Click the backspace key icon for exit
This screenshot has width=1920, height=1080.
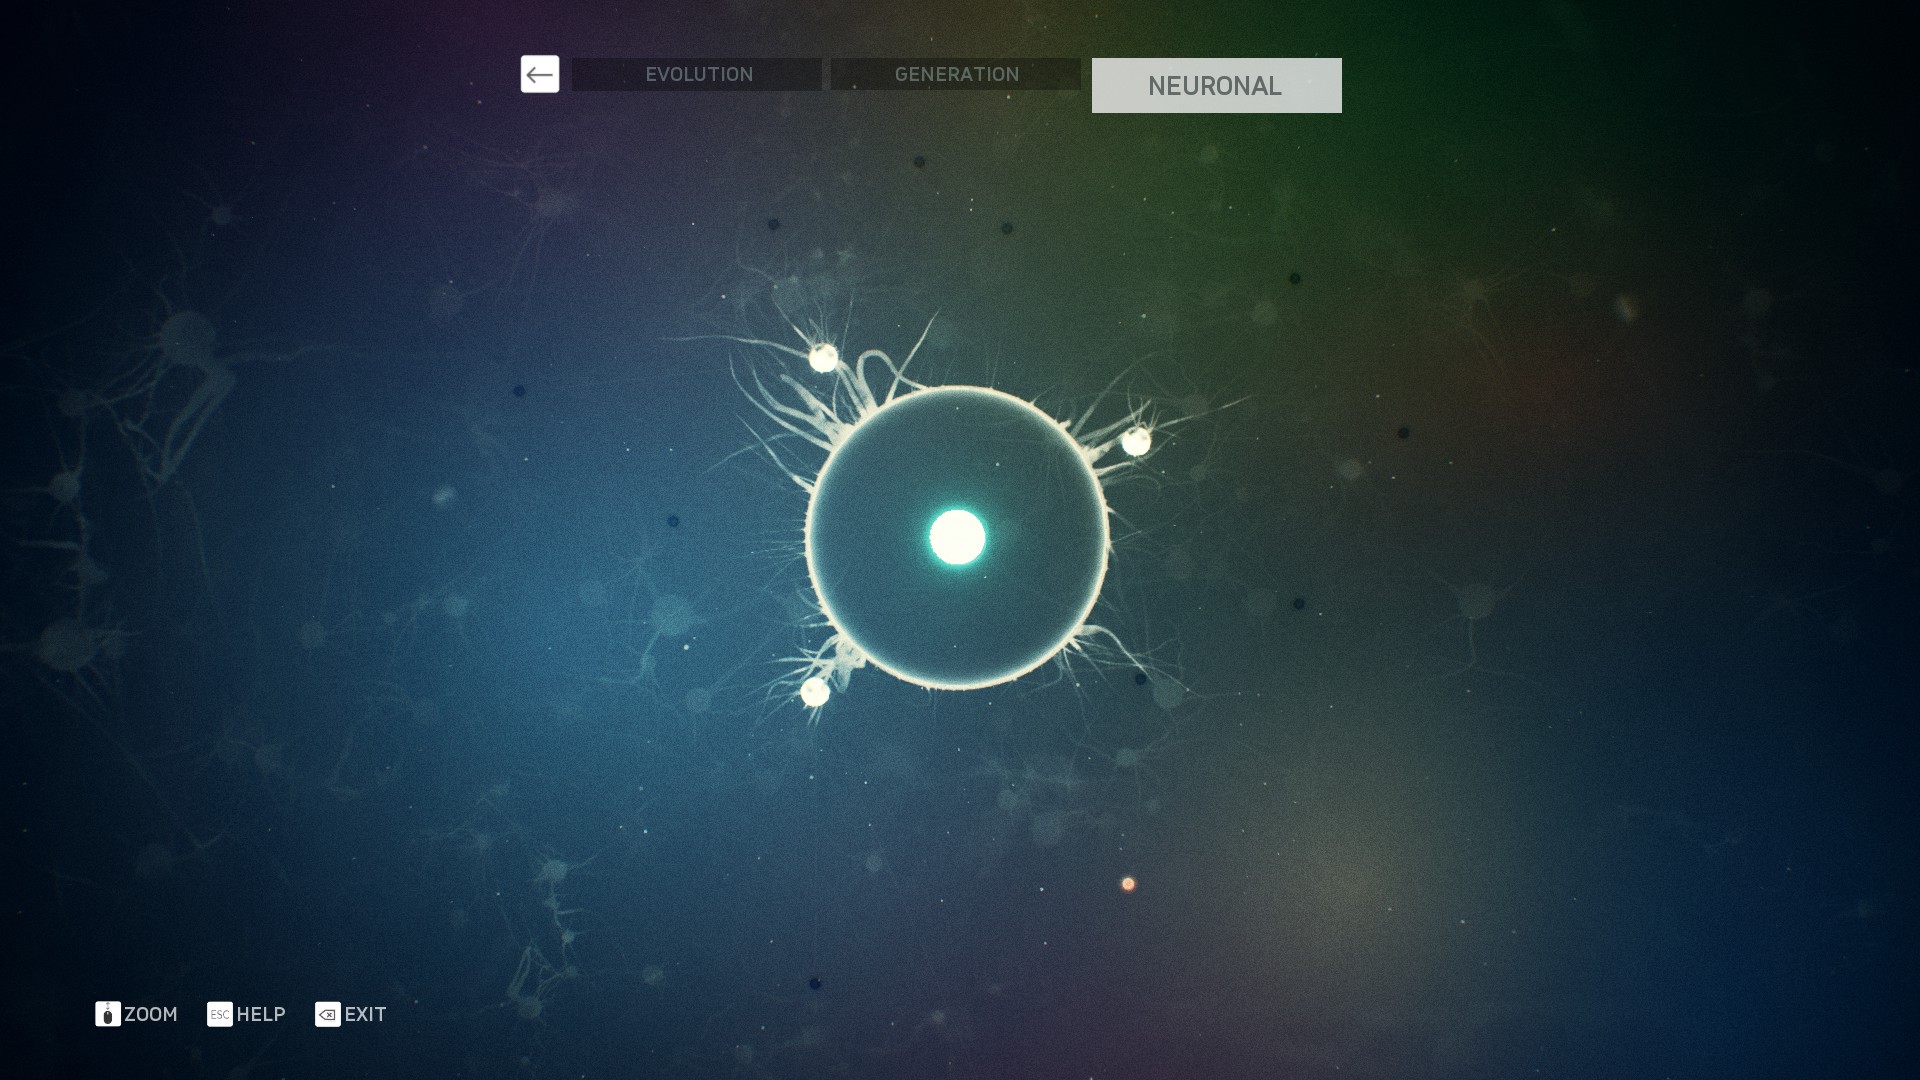(x=327, y=1014)
